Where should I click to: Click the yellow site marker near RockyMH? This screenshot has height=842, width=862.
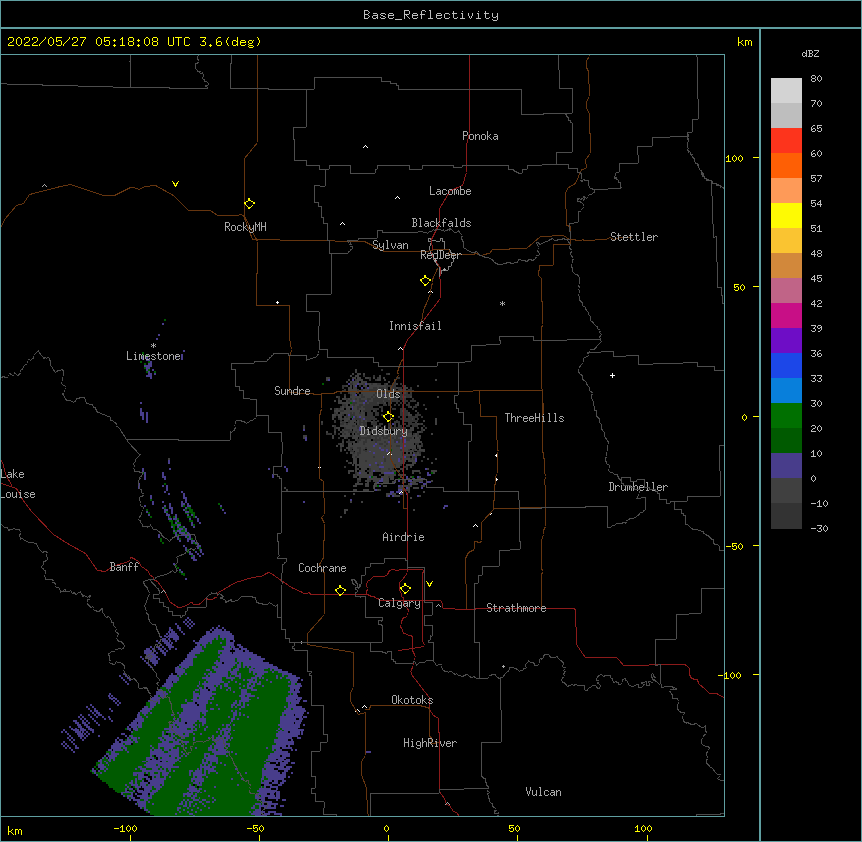coord(250,204)
